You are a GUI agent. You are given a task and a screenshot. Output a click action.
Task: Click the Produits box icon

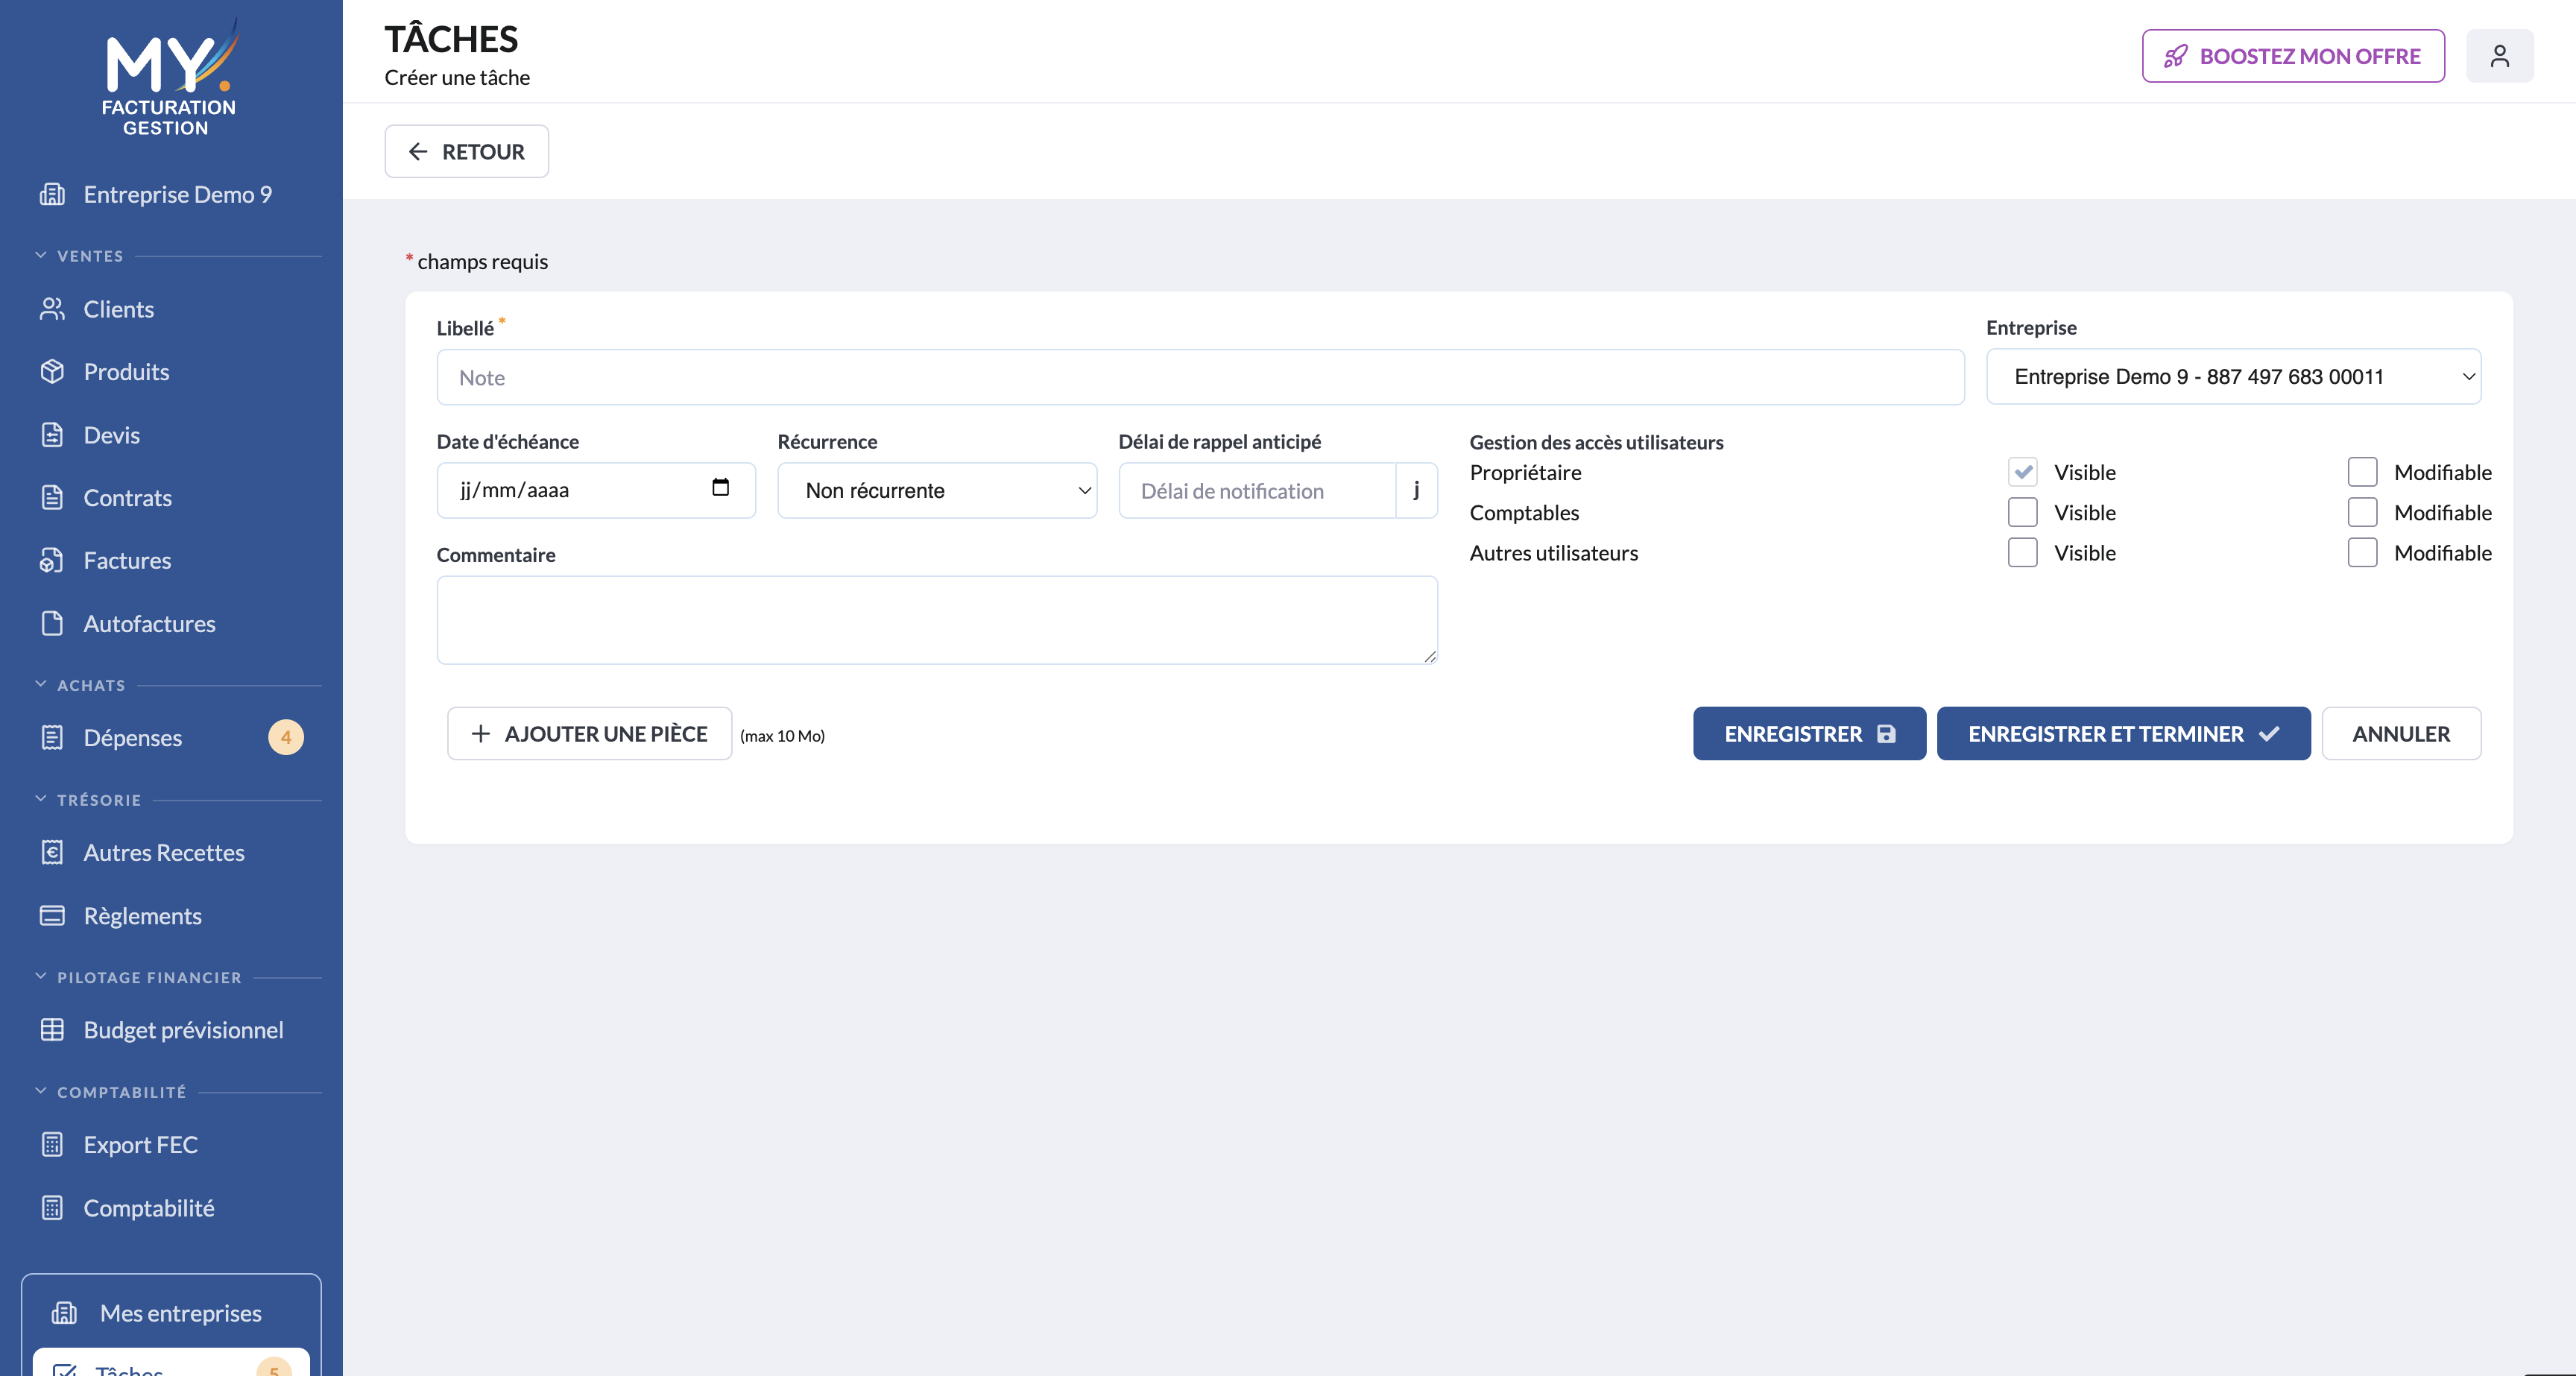point(52,372)
